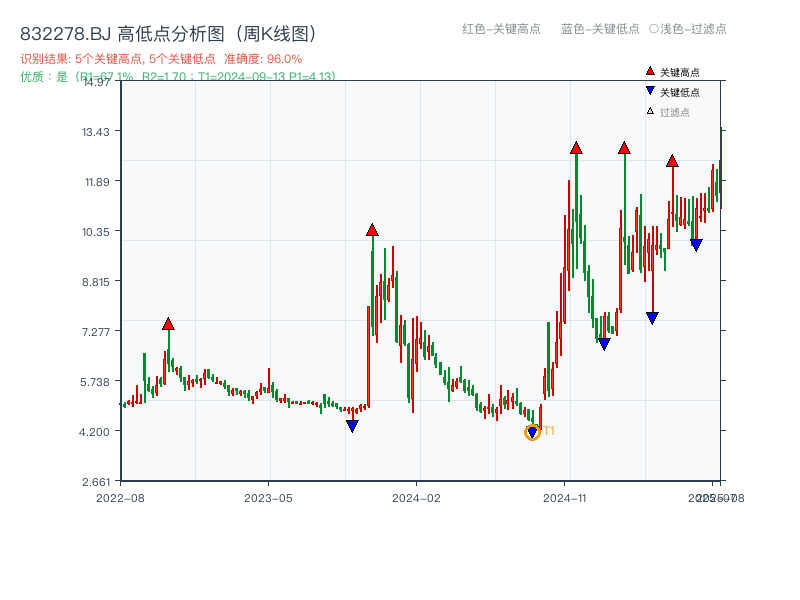Click the circled T1 marker on the chart
This screenshot has width=800, height=600.
click(x=532, y=431)
